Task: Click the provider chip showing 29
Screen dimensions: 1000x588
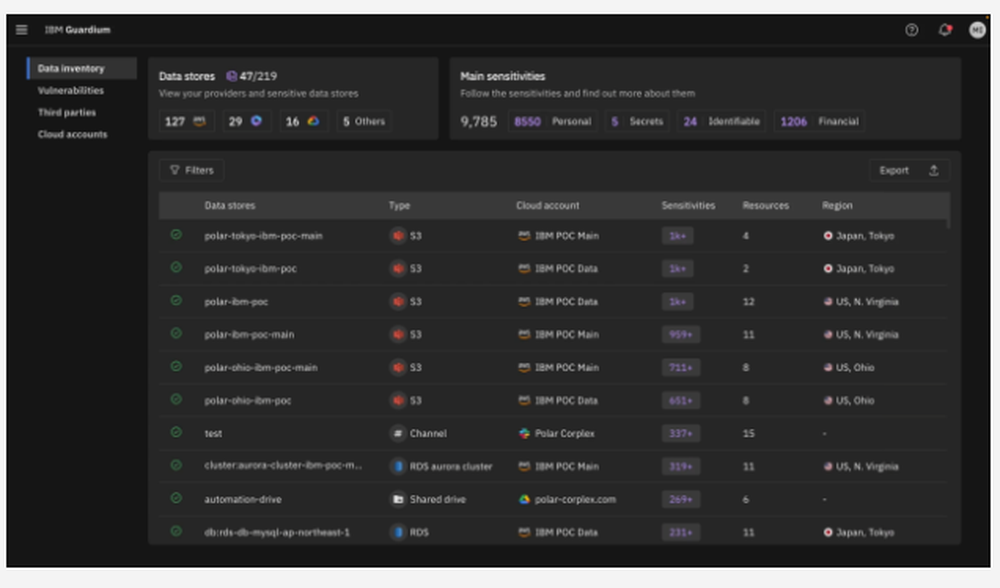Action: [x=246, y=121]
